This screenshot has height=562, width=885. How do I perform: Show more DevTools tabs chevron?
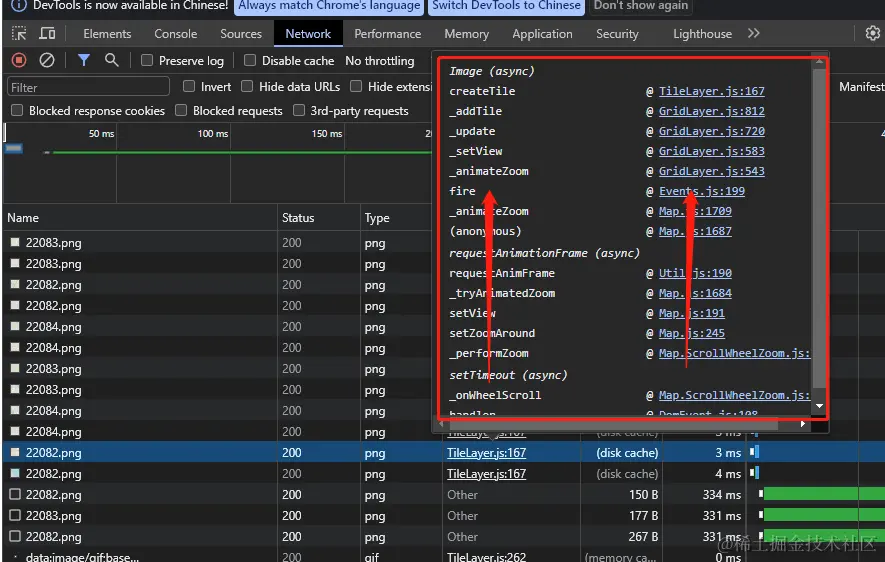click(753, 33)
